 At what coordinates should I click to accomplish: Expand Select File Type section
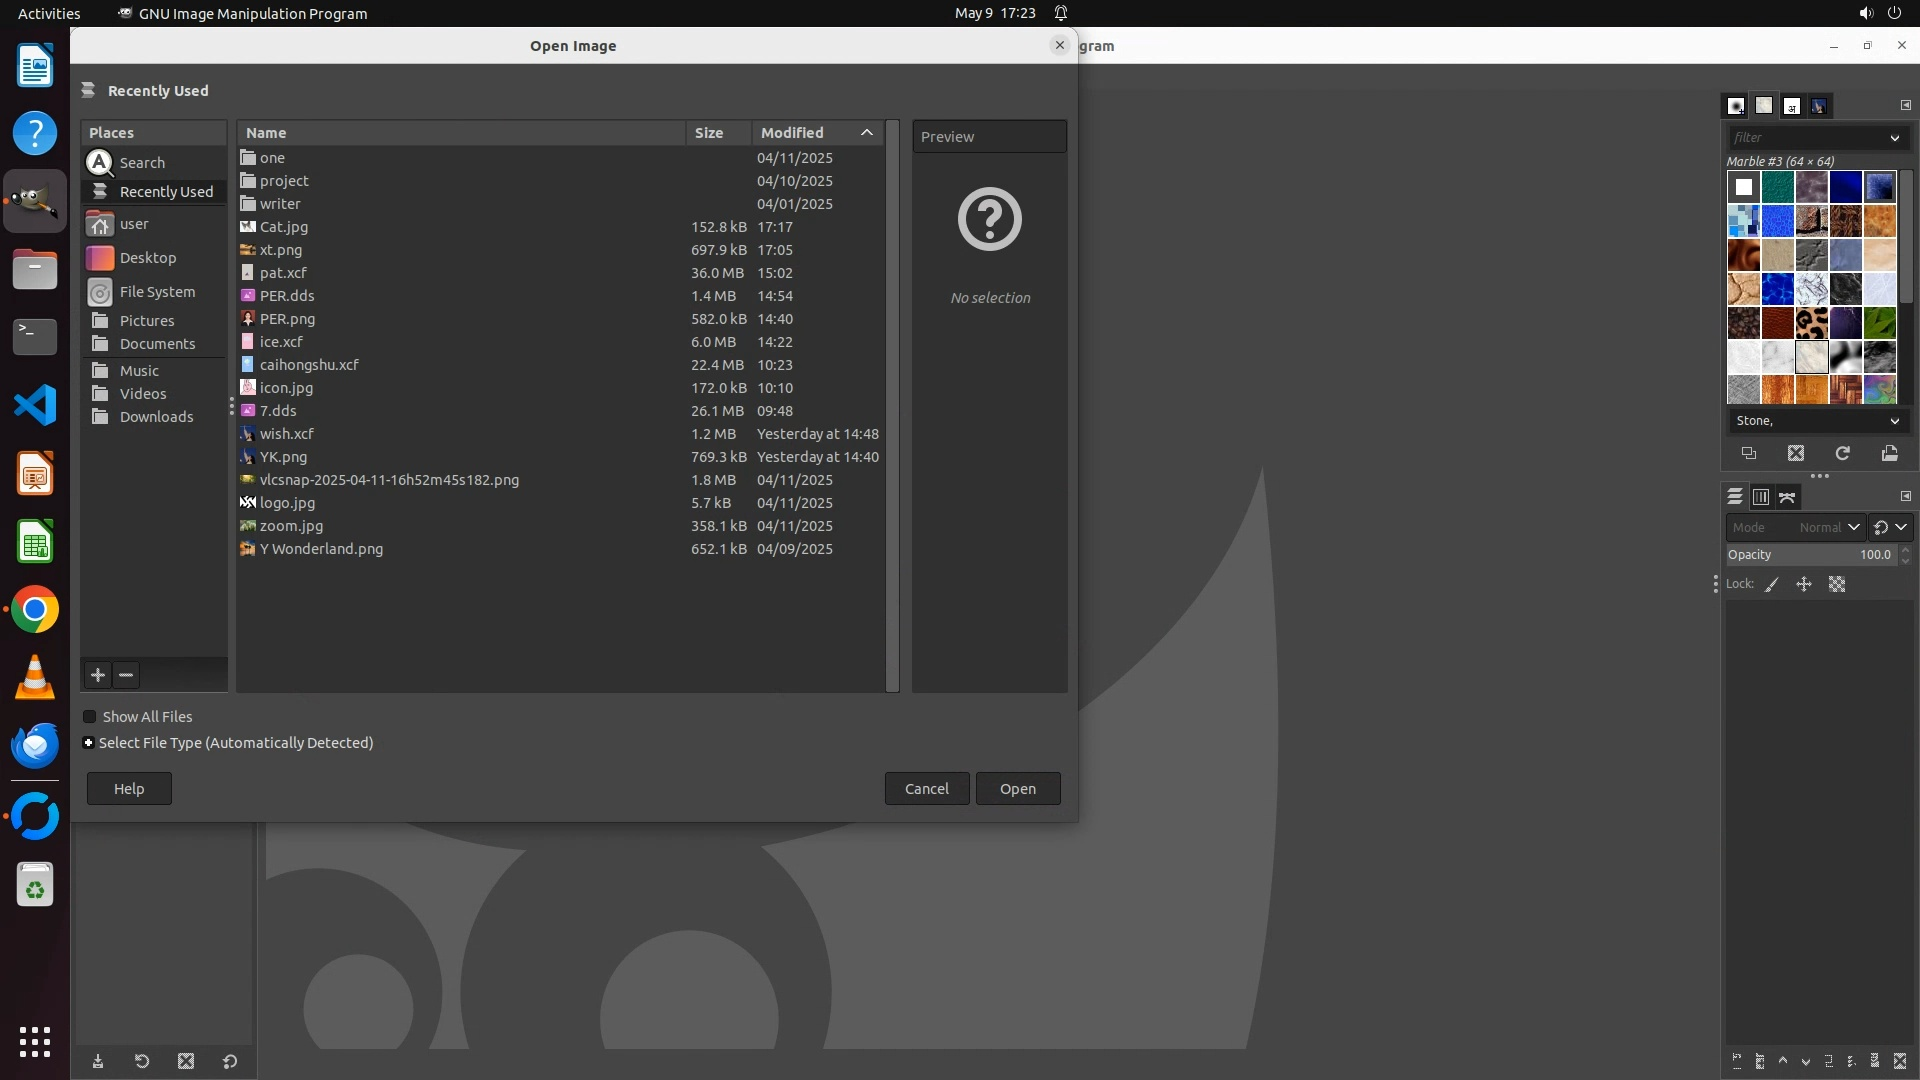[x=89, y=743]
